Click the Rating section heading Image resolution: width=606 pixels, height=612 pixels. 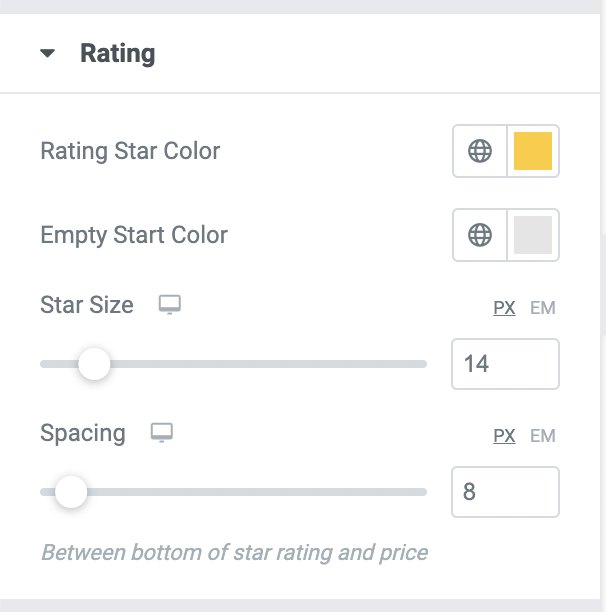coord(117,53)
